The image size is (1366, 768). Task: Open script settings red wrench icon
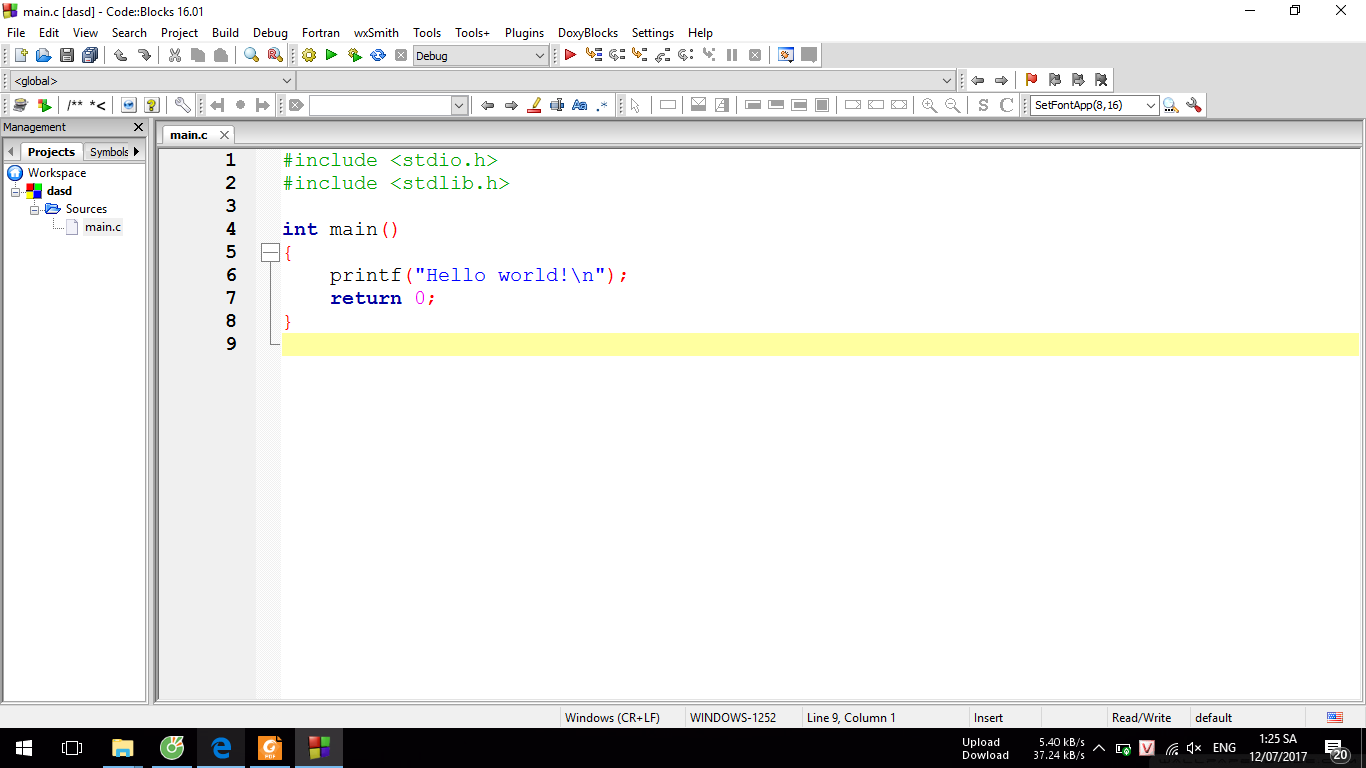[x=1193, y=105]
